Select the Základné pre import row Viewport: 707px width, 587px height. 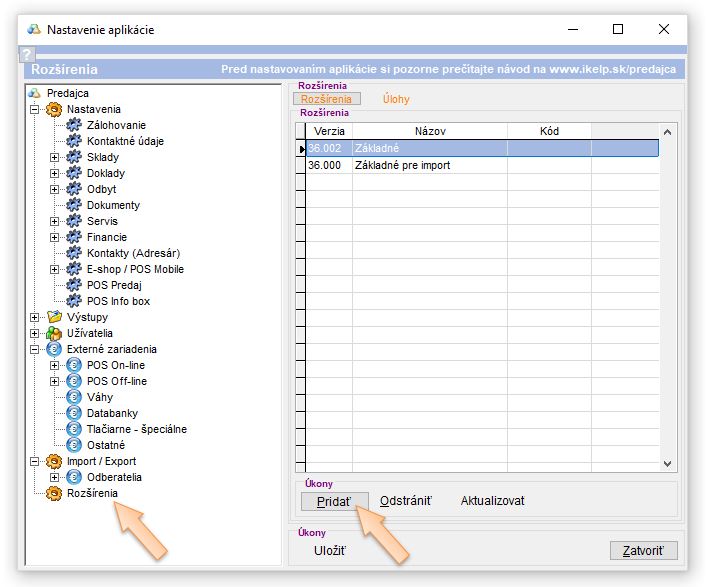(x=402, y=165)
